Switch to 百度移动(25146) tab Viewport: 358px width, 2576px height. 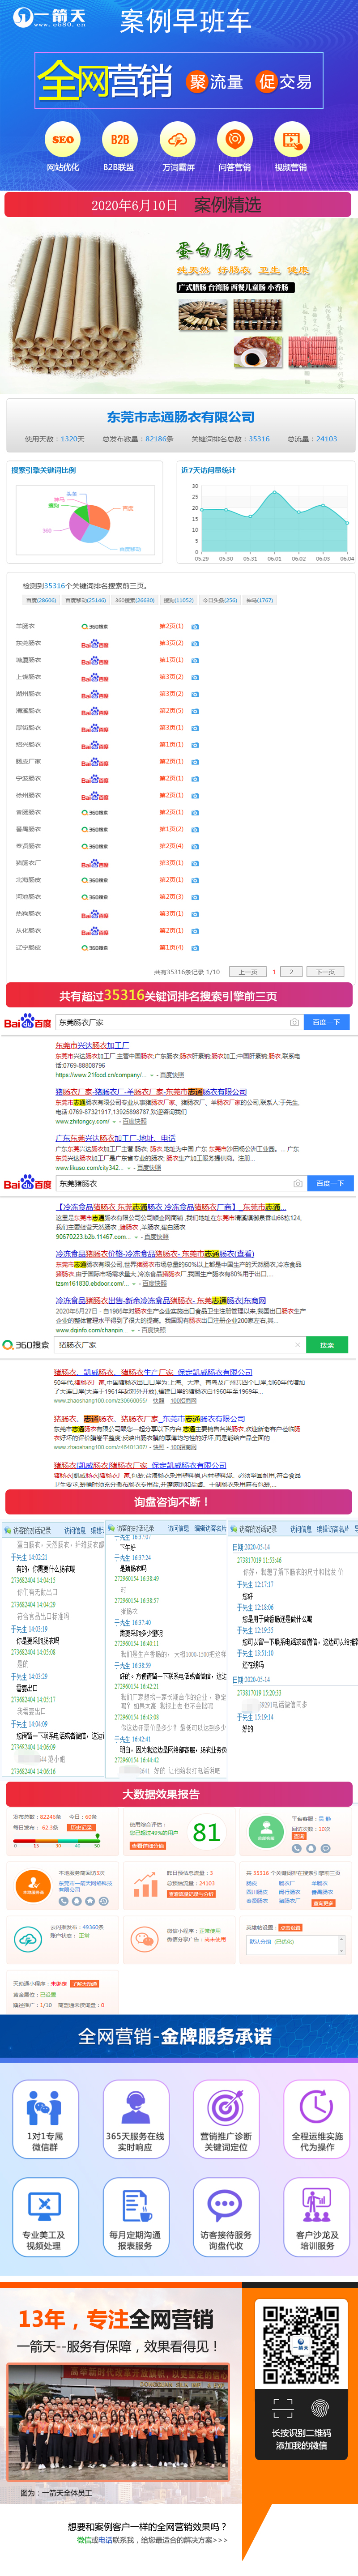click(x=86, y=600)
